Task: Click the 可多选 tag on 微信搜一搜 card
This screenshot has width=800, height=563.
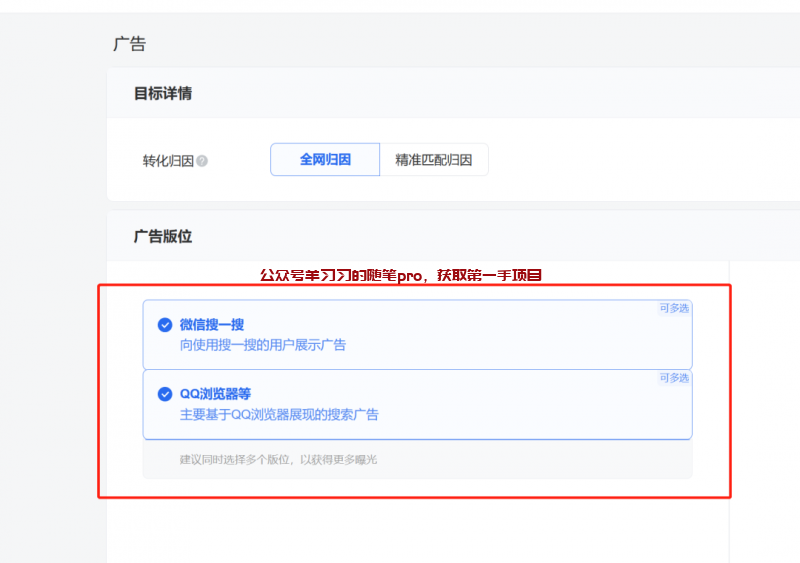Action: (674, 308)
